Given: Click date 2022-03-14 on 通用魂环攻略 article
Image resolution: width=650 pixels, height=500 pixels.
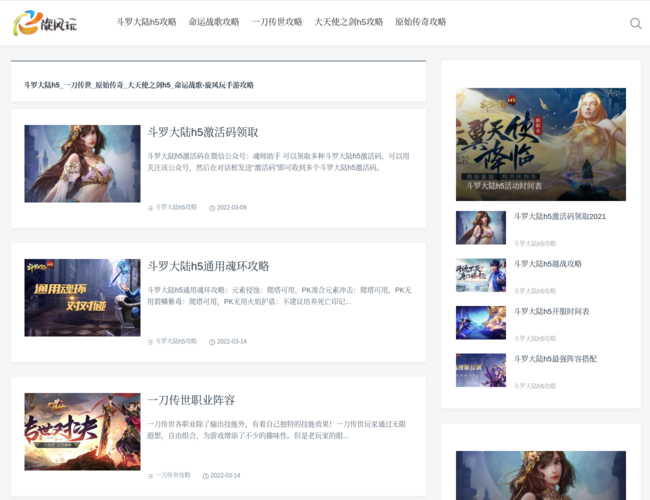Looking at the screenshot, I should [x=232, y=341].
